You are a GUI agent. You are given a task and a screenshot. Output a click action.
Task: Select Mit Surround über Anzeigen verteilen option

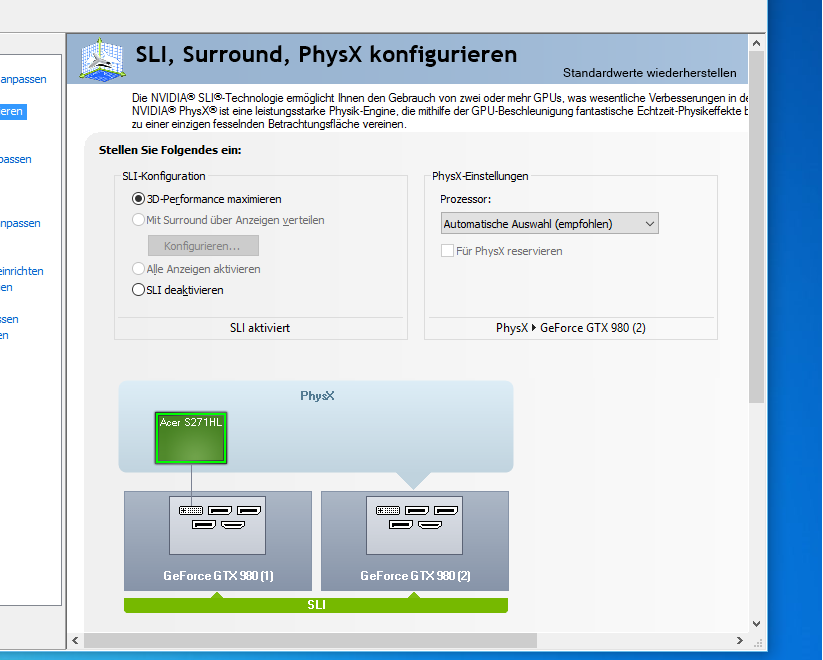pyautogui.click(x=138, y=220)
